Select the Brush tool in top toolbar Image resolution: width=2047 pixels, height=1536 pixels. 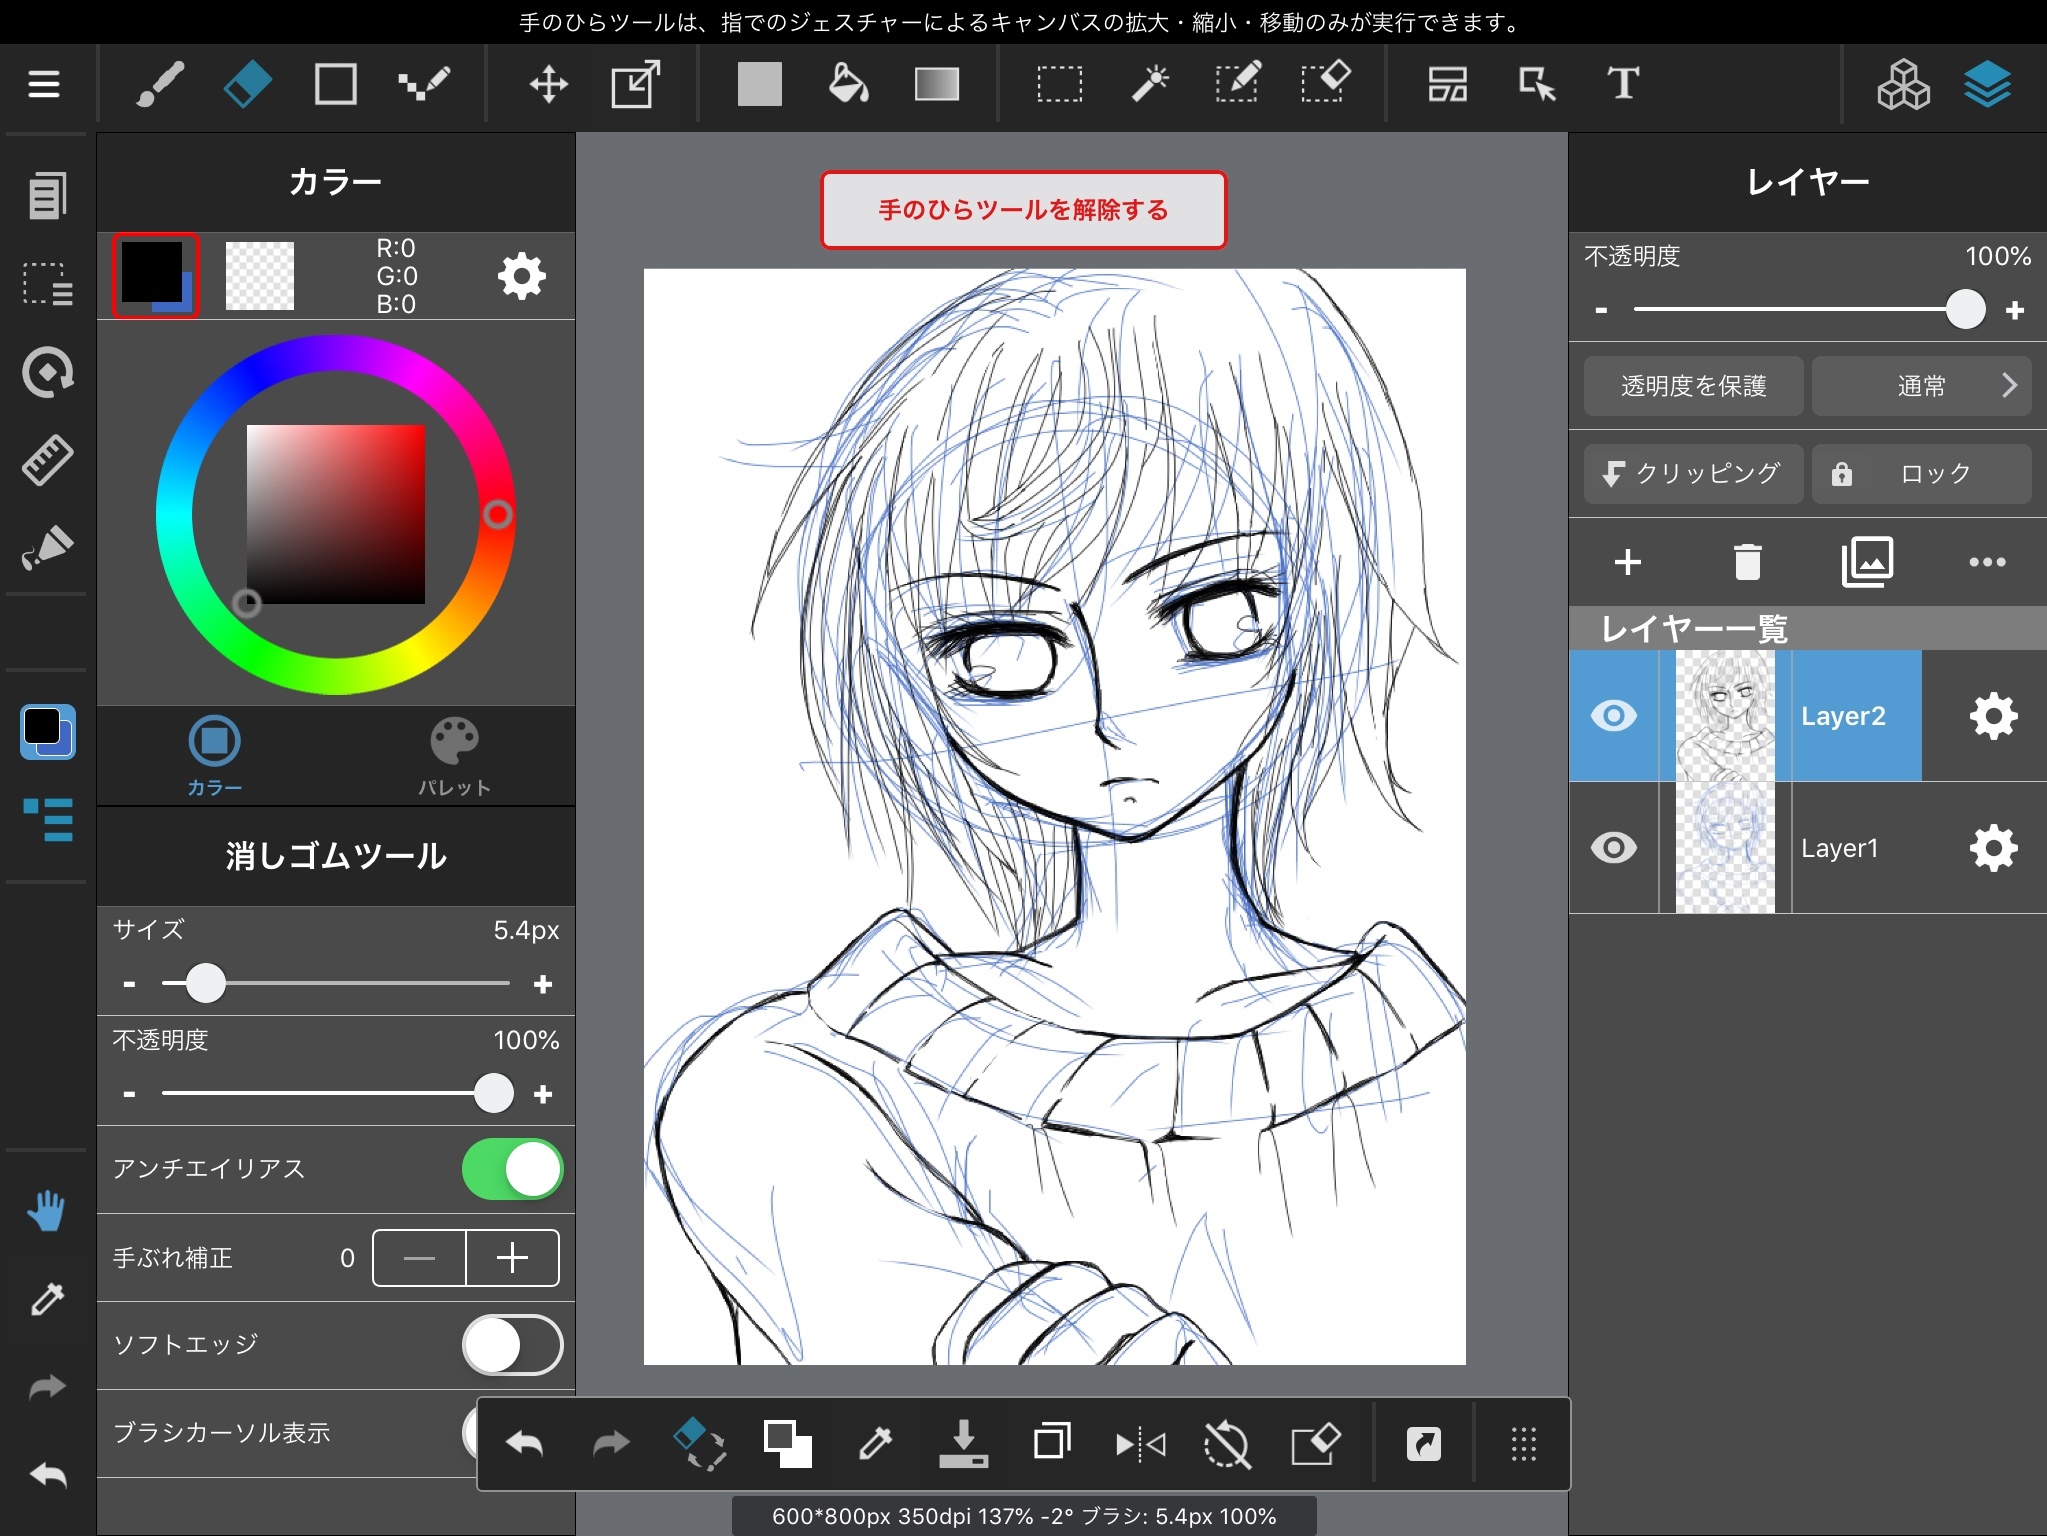[160, 84]
